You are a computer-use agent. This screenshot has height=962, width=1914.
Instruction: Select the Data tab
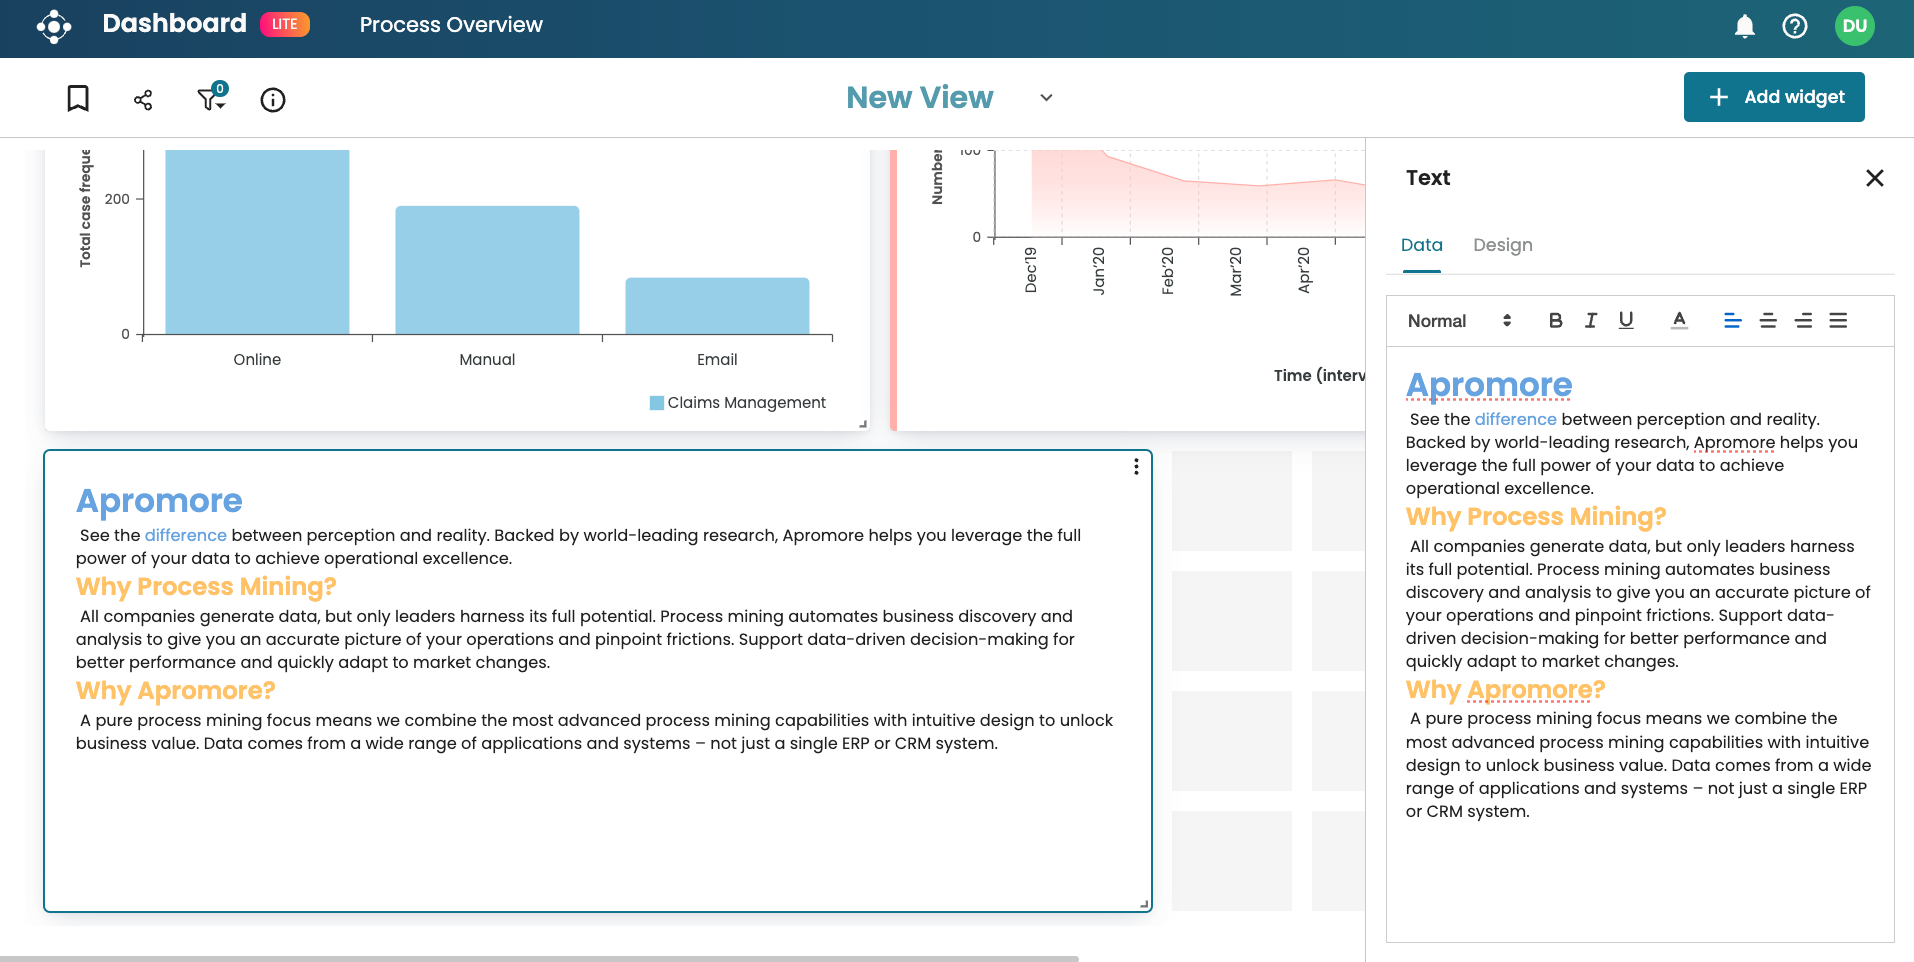coord(1421,245)
